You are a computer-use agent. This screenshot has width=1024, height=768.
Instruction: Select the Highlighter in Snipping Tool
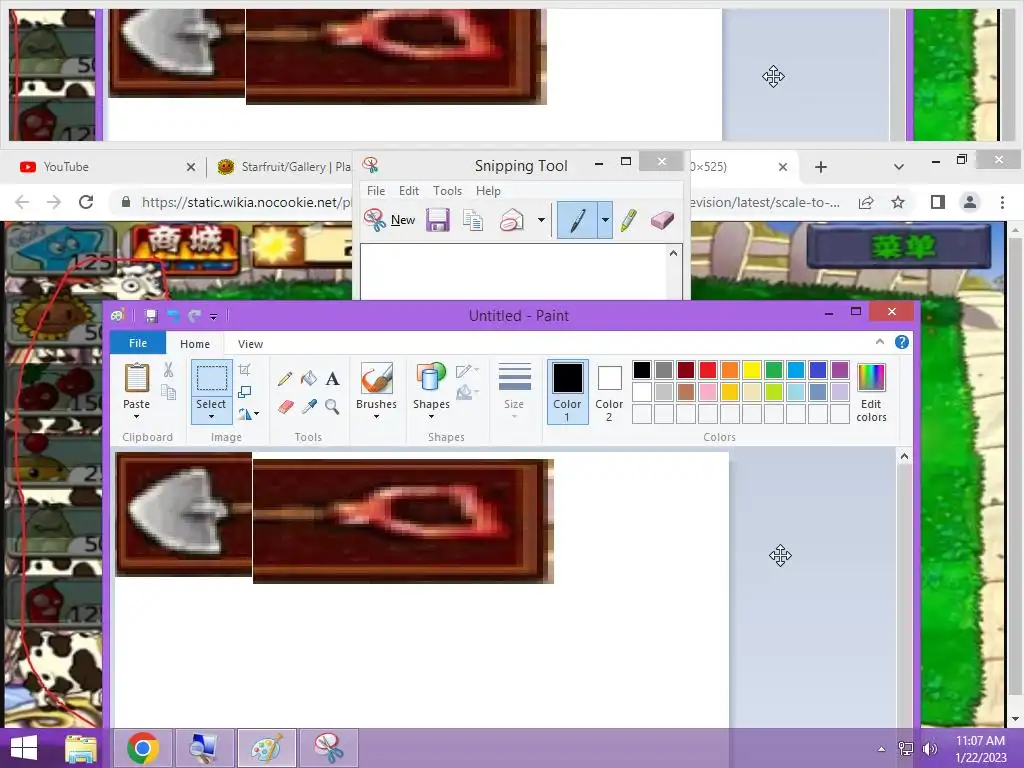628,220
